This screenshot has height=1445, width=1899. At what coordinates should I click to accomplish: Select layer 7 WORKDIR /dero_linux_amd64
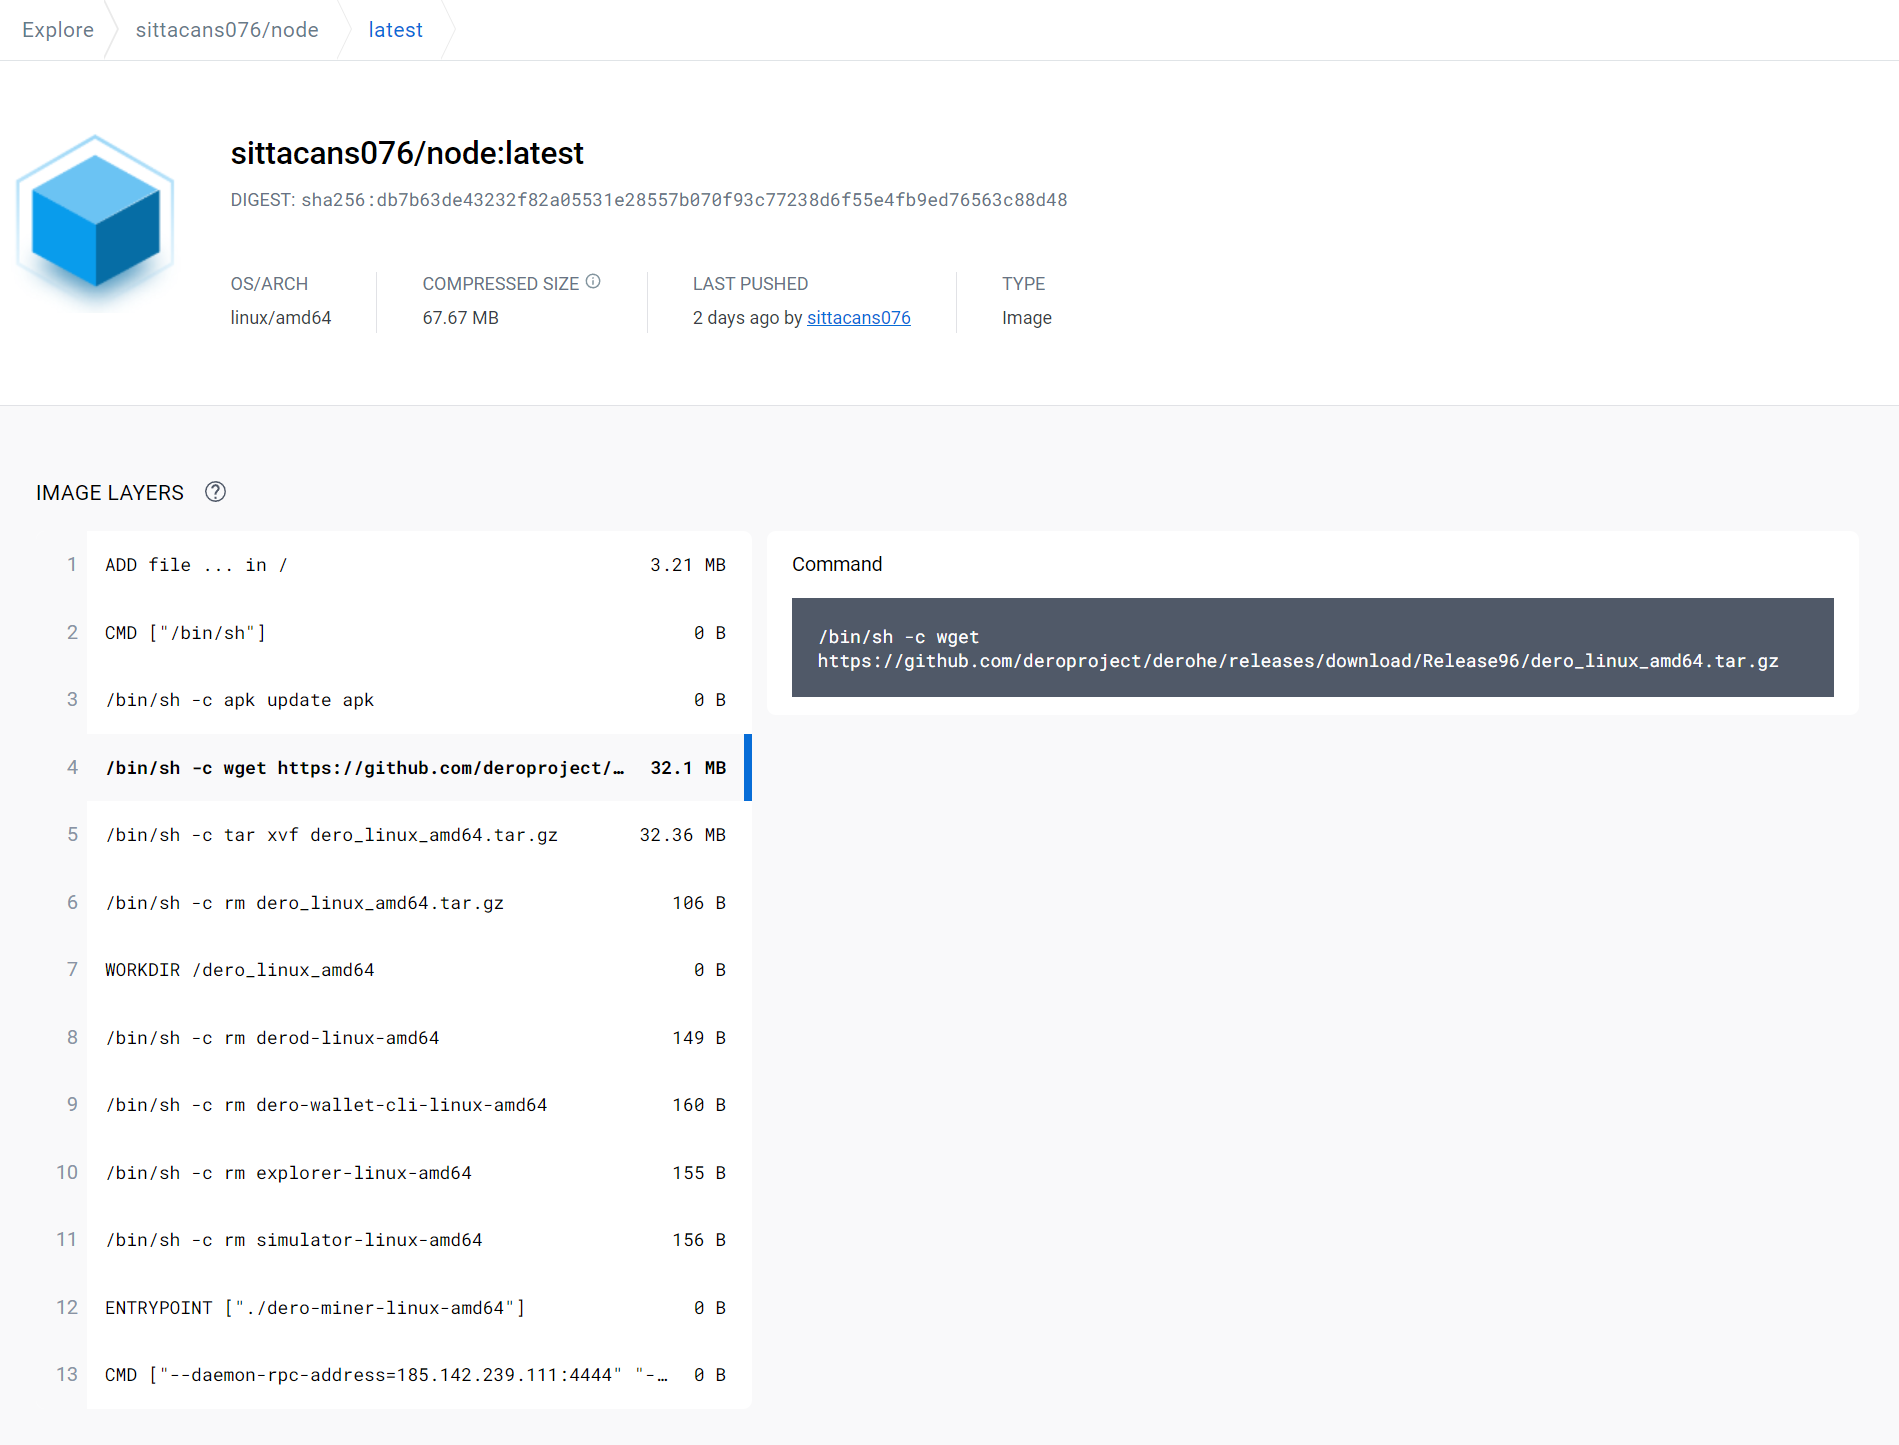[419, 970]
